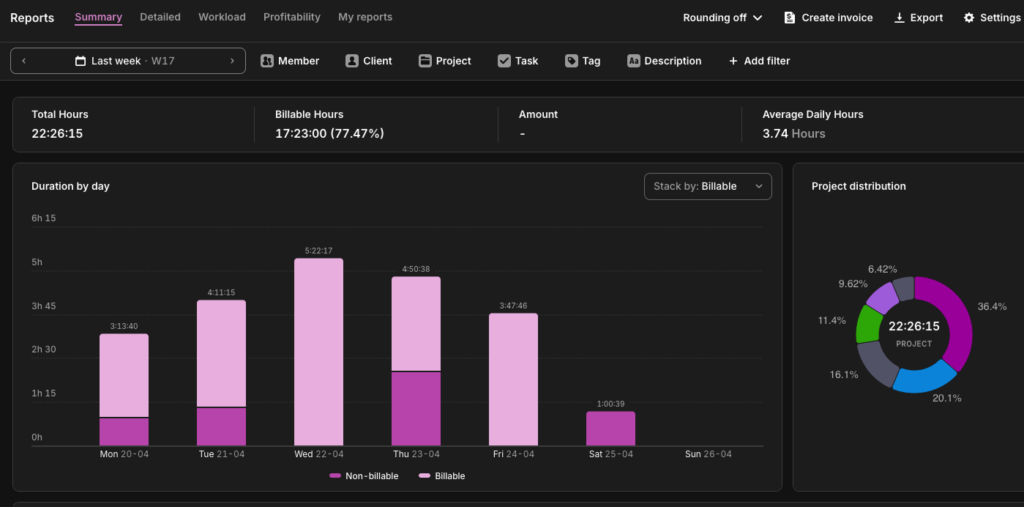
Task: Click the Description filter icon
Action: [x=634, y=61]
